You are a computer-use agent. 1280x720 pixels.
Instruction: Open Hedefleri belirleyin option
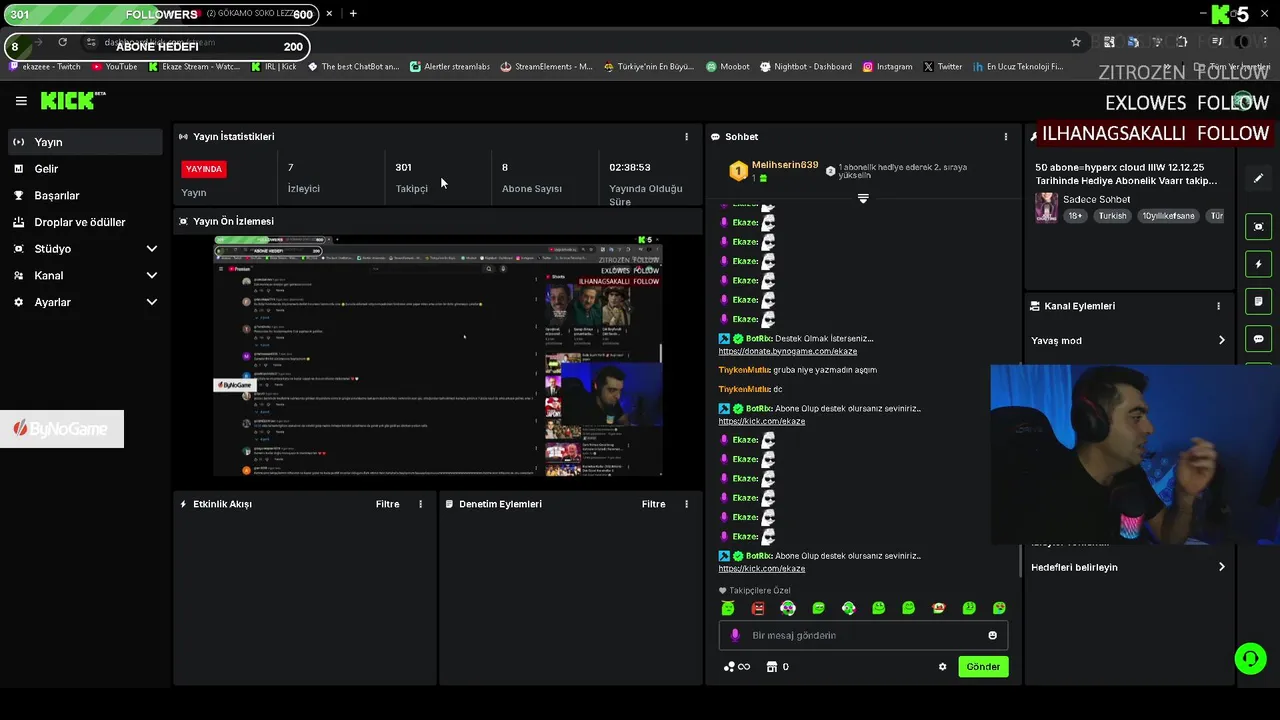(1128, 567)
